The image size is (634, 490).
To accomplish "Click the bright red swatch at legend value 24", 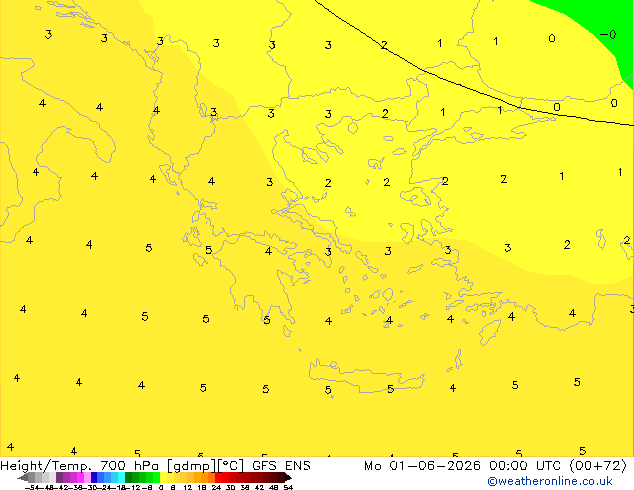I will pyautogui.click(x=218, y=477).
